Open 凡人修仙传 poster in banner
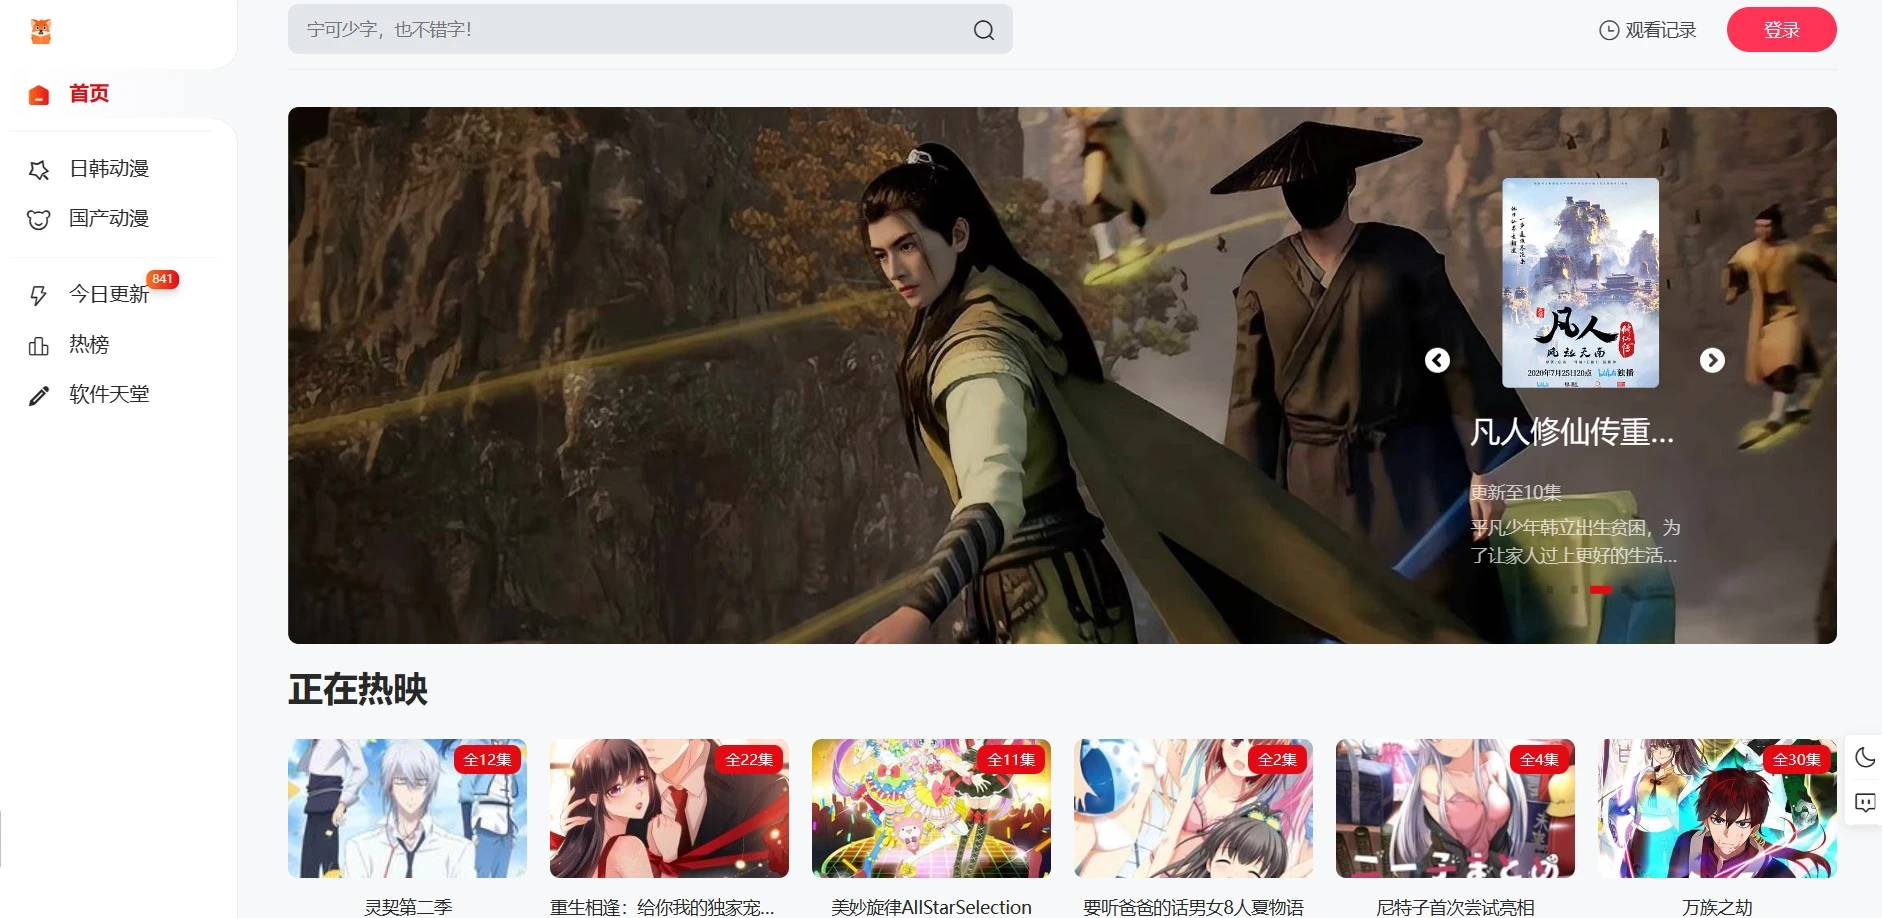The width and height of the screenshot is (1882, 918). [1580, 283]
